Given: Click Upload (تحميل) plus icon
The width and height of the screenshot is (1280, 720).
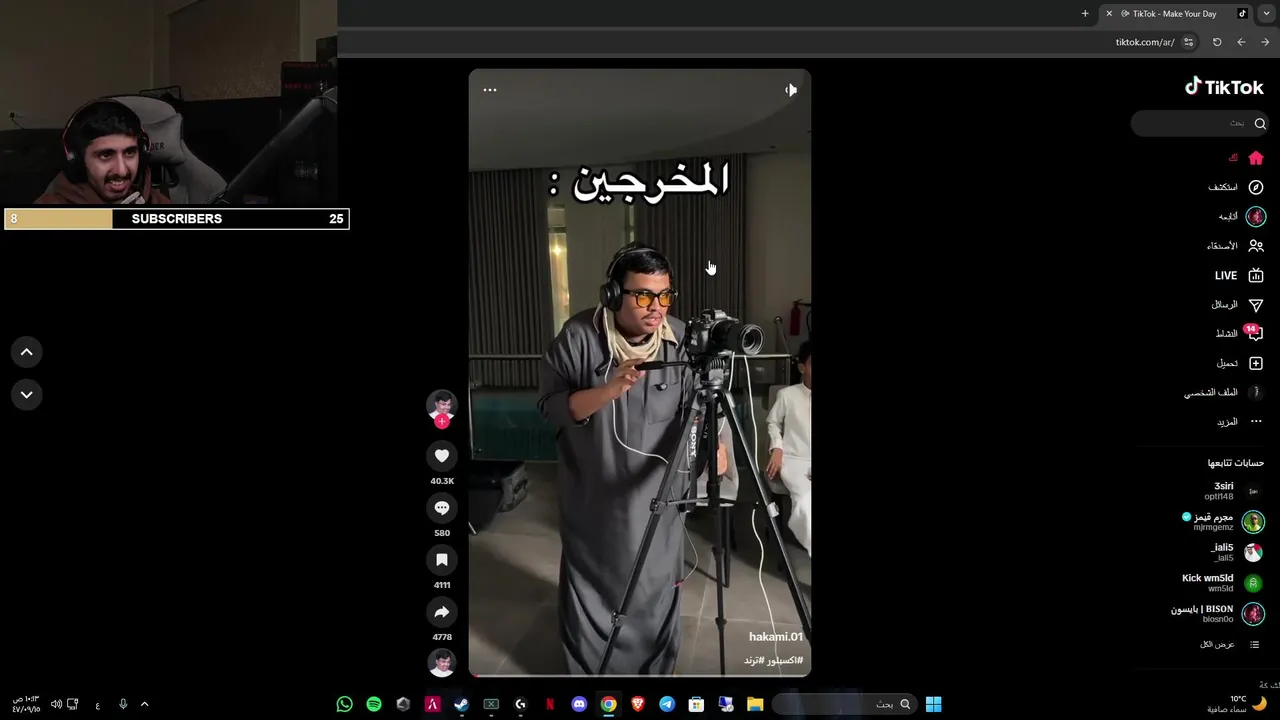Looking at the screenshot, I should coord(1256,363).
